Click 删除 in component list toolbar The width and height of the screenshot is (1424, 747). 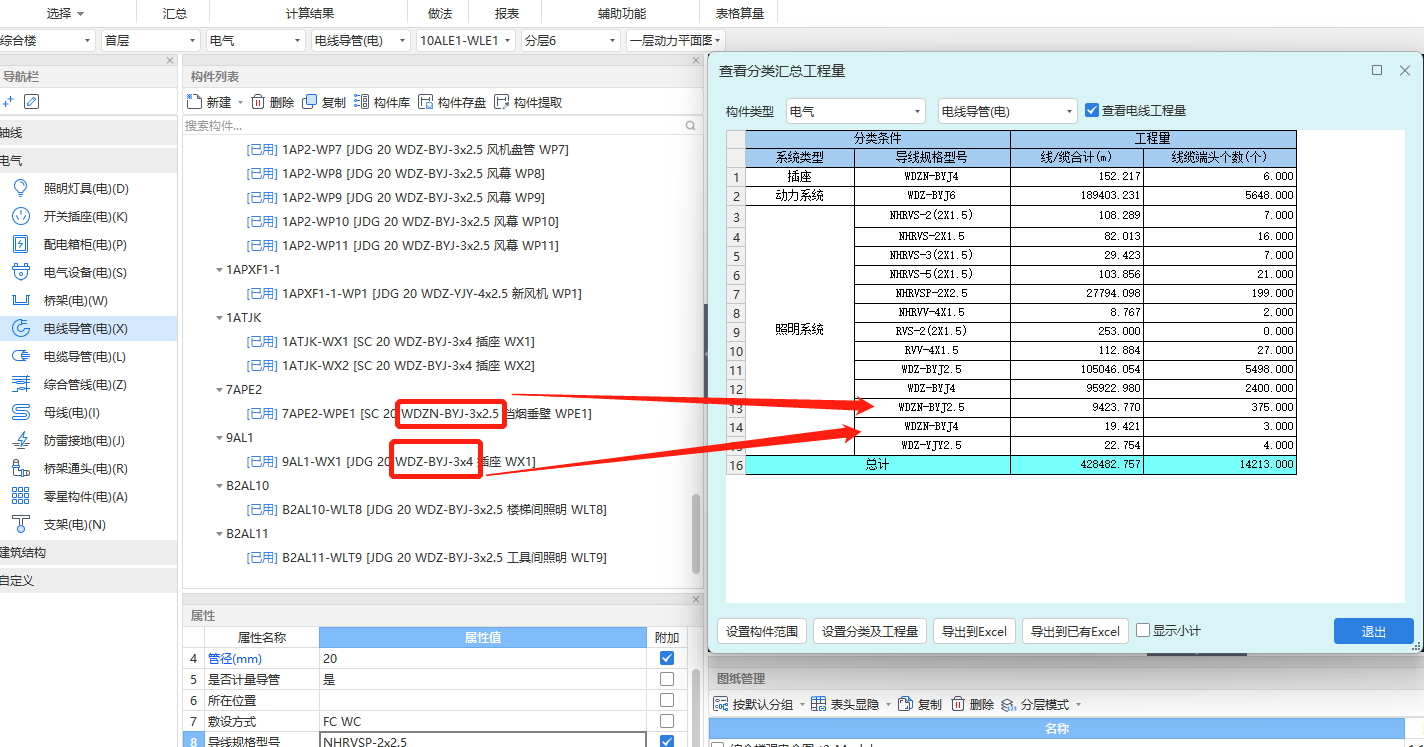[272, 102]
